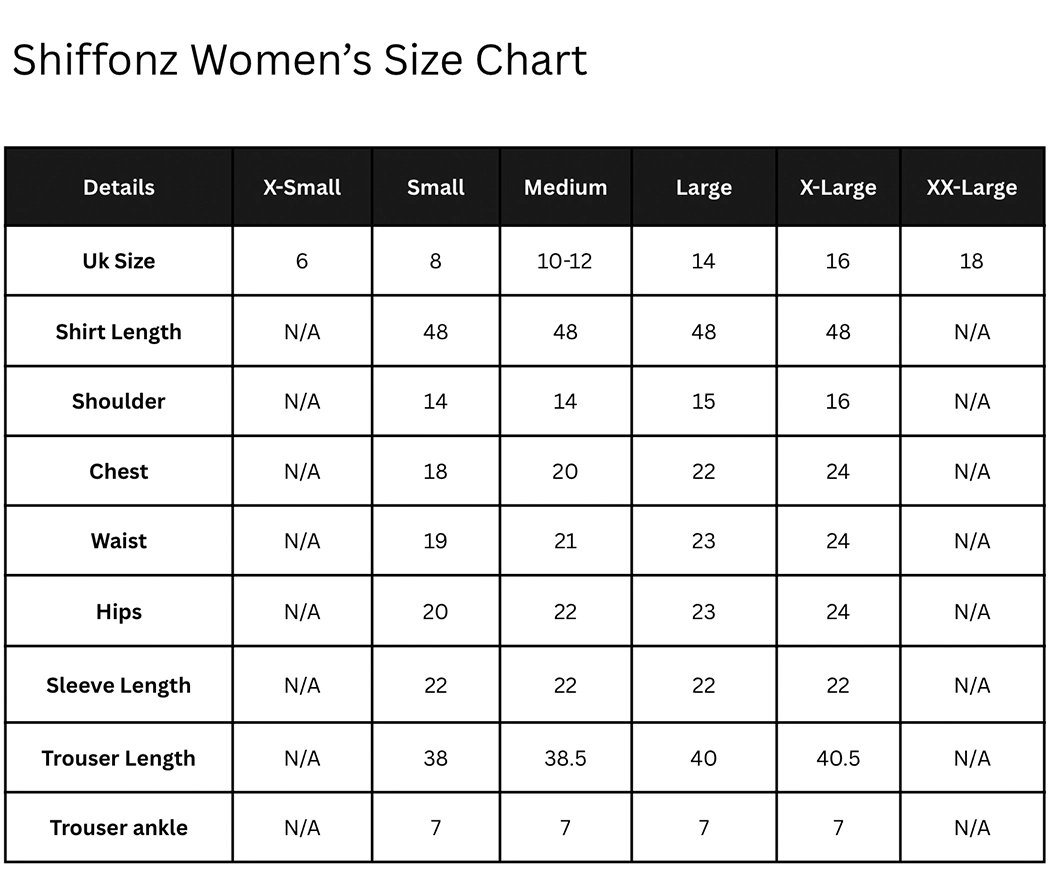Select the Chest row label
This screenshot has width=1056, height=880.
click(x=119, y=471)
